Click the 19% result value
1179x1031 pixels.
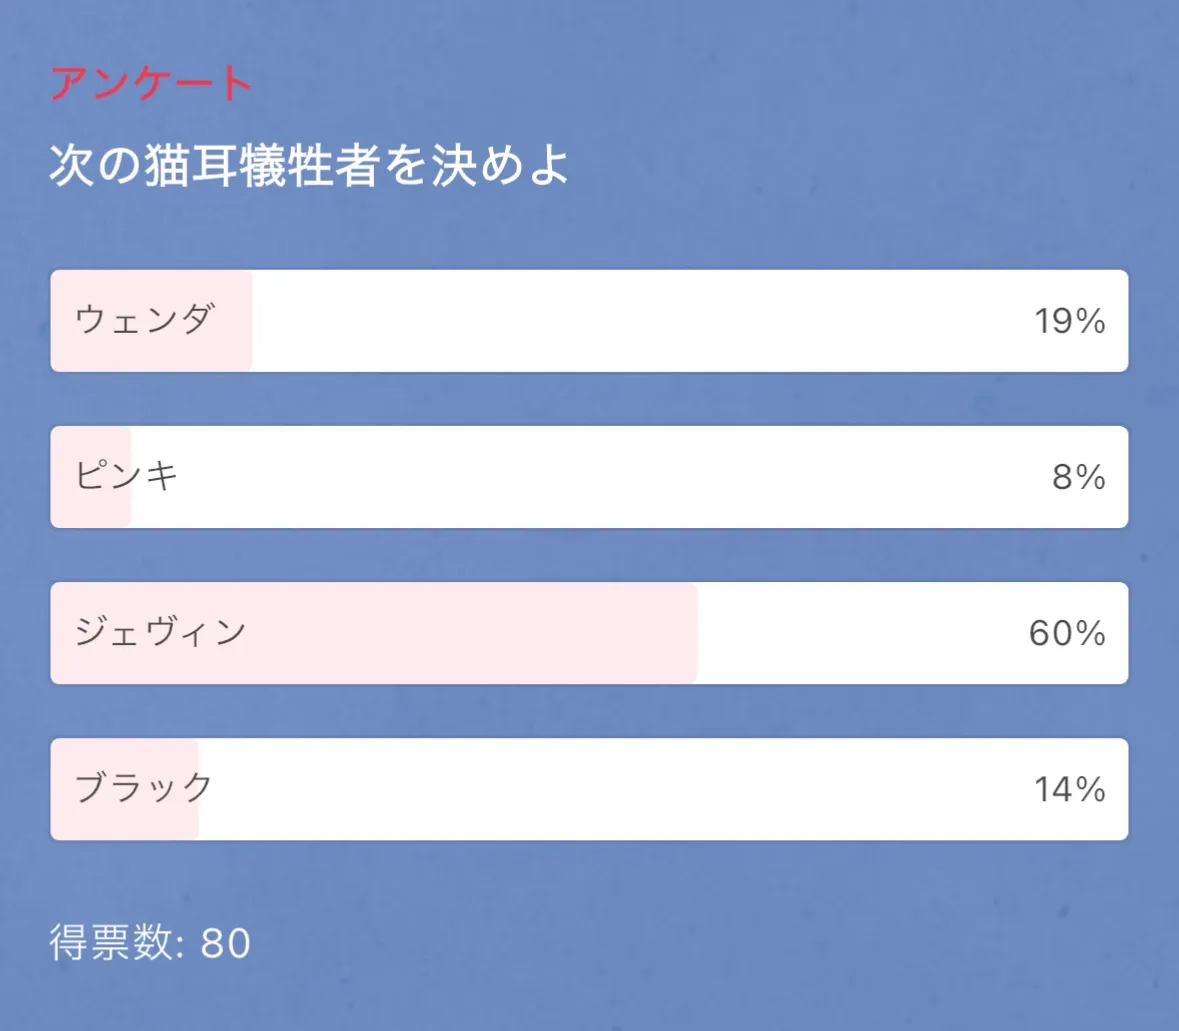(x=1069, y=321)
